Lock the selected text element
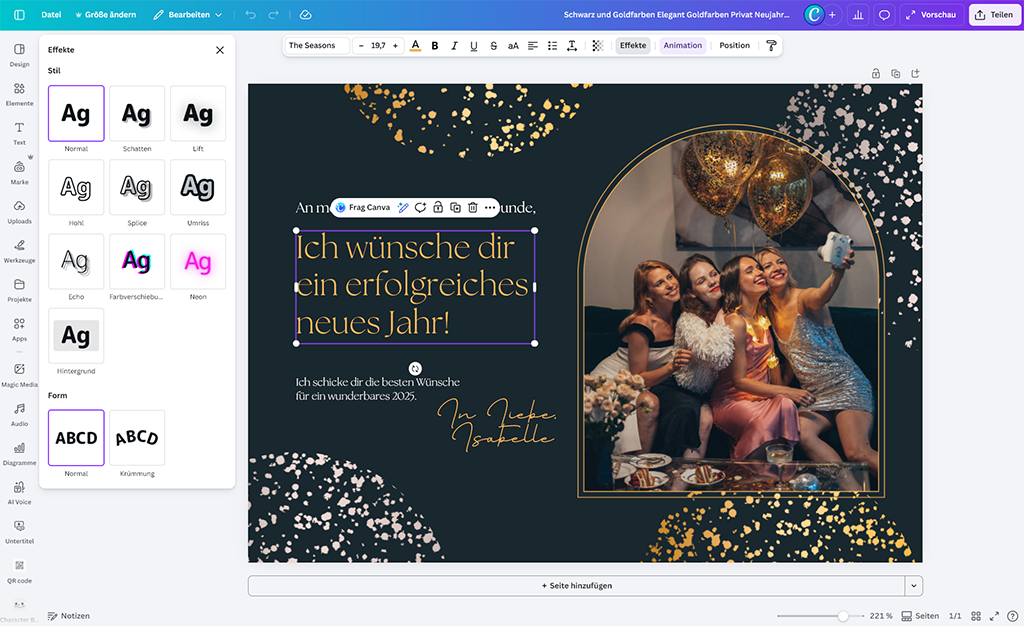This screenshot has height=626, width=1024. 438,208
